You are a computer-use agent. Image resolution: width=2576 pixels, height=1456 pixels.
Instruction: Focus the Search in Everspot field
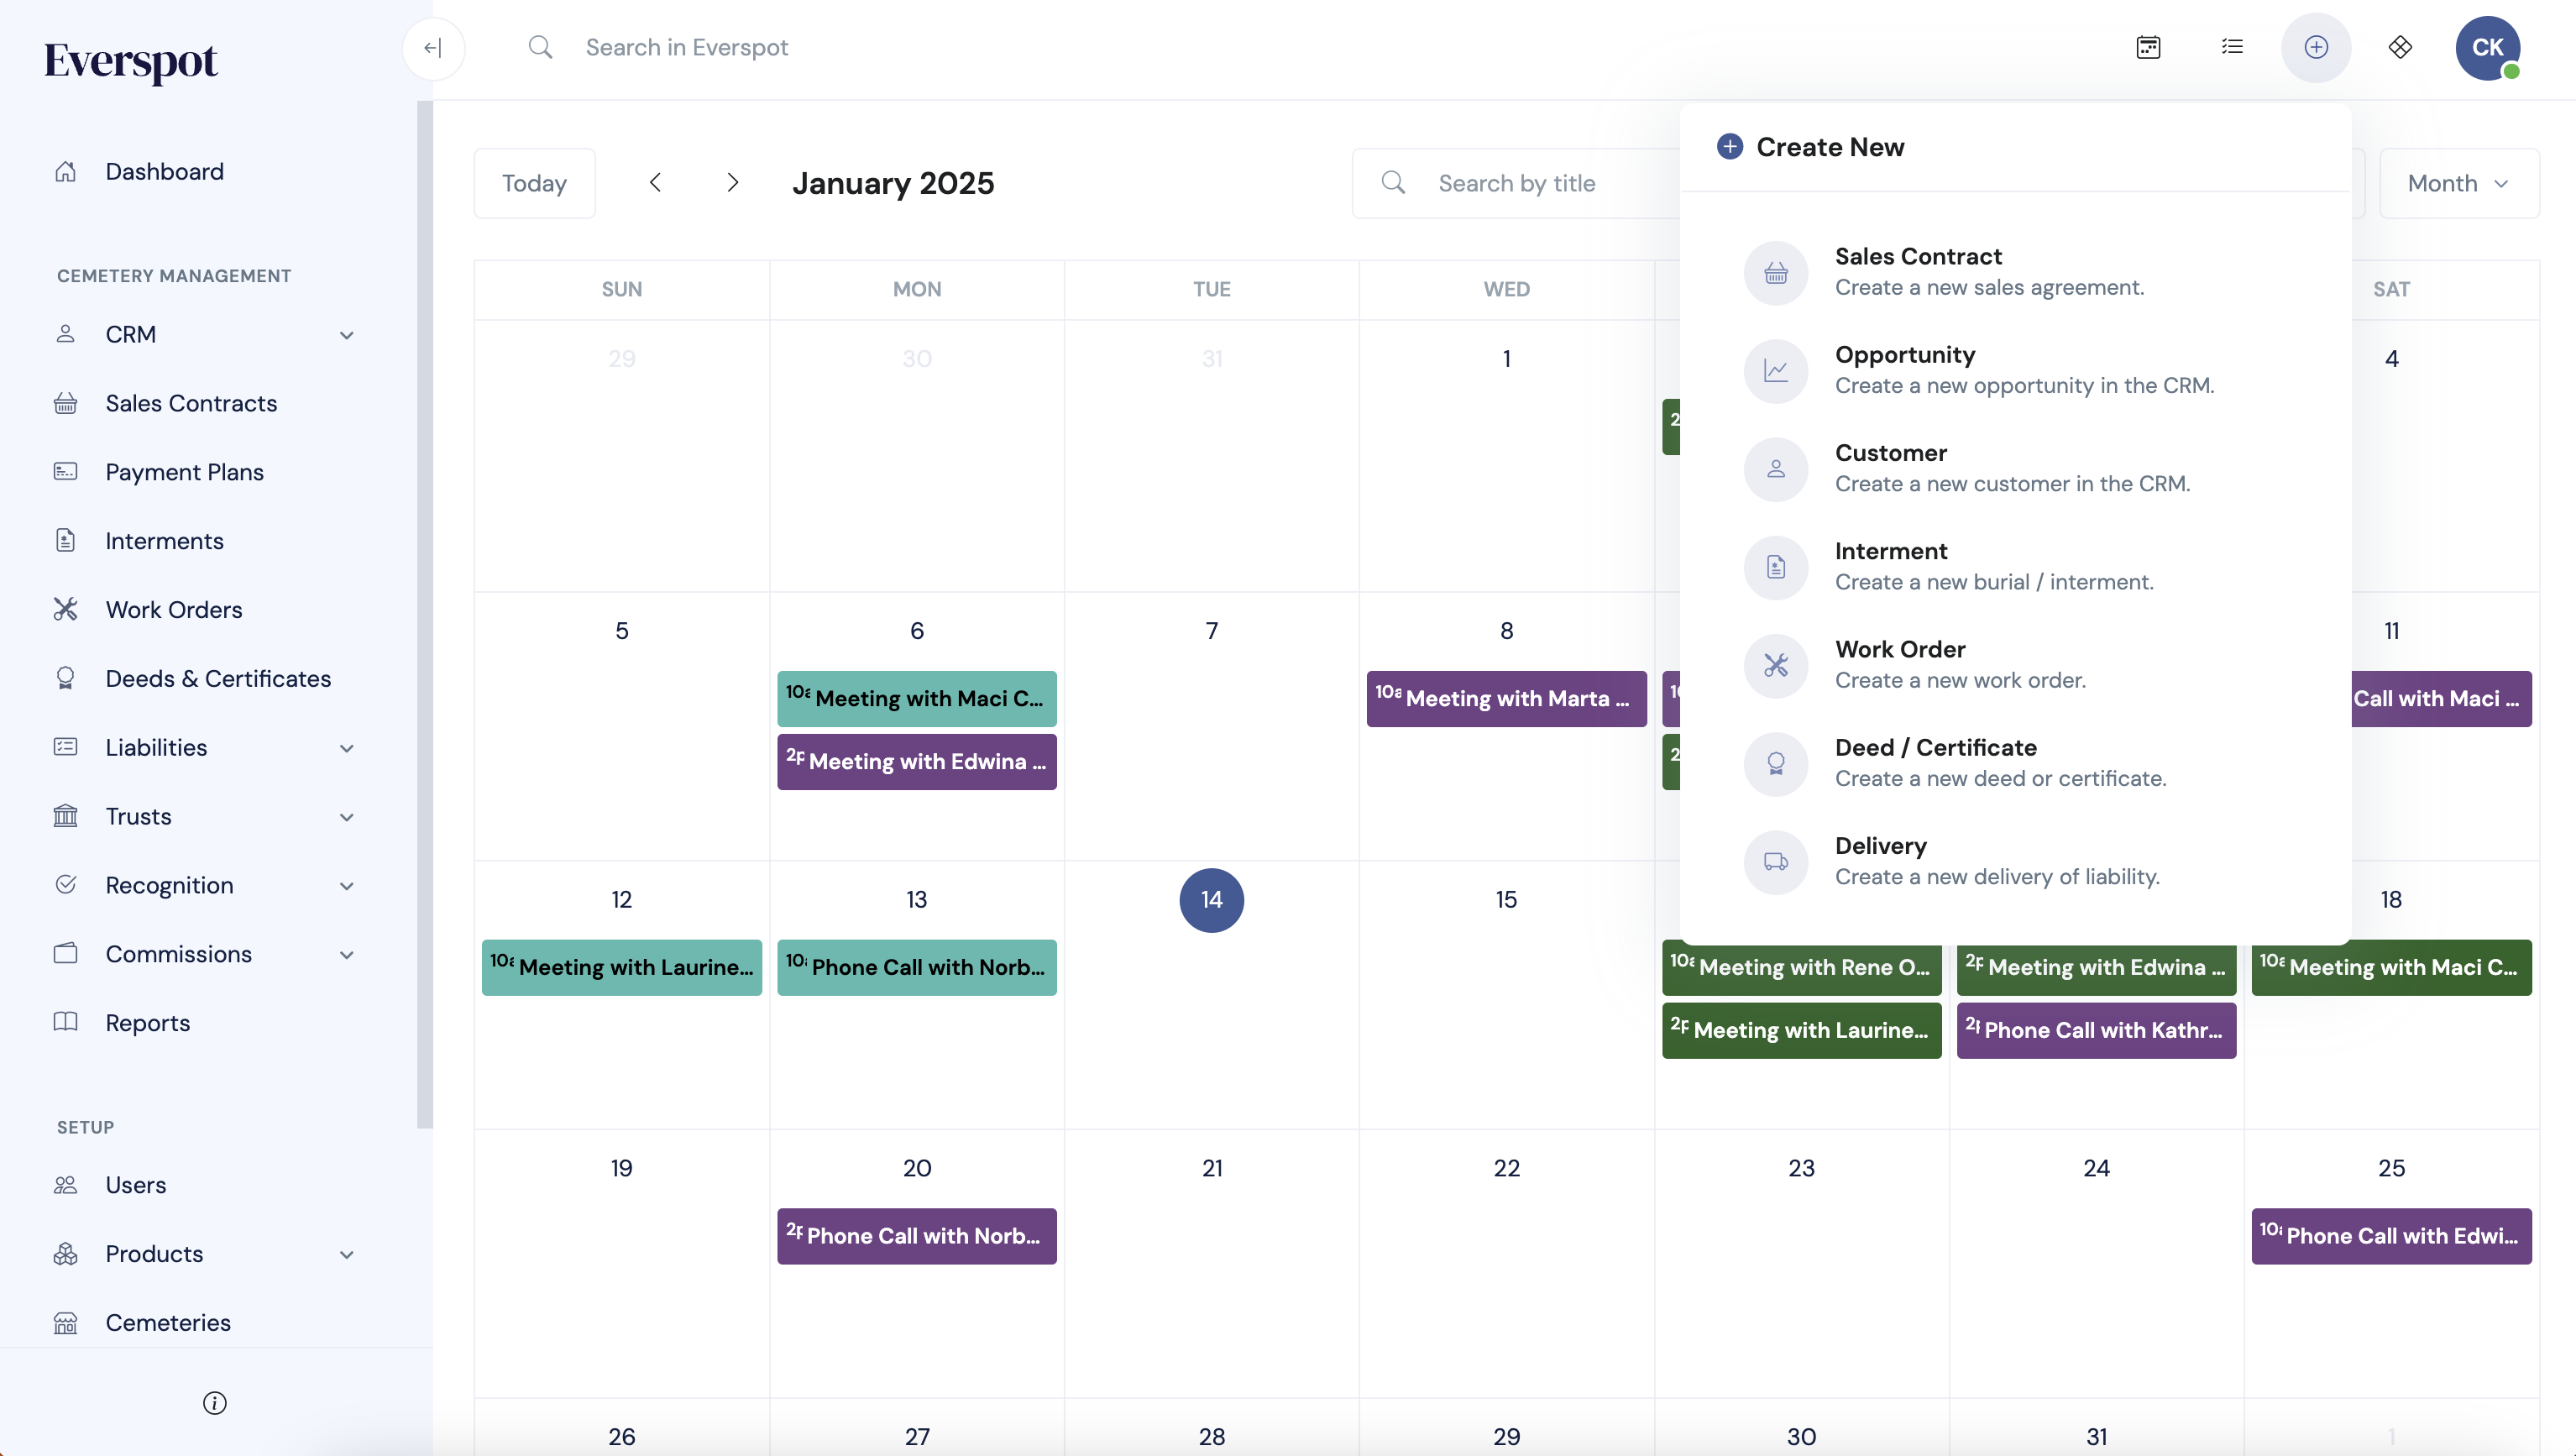click(687, 47)
